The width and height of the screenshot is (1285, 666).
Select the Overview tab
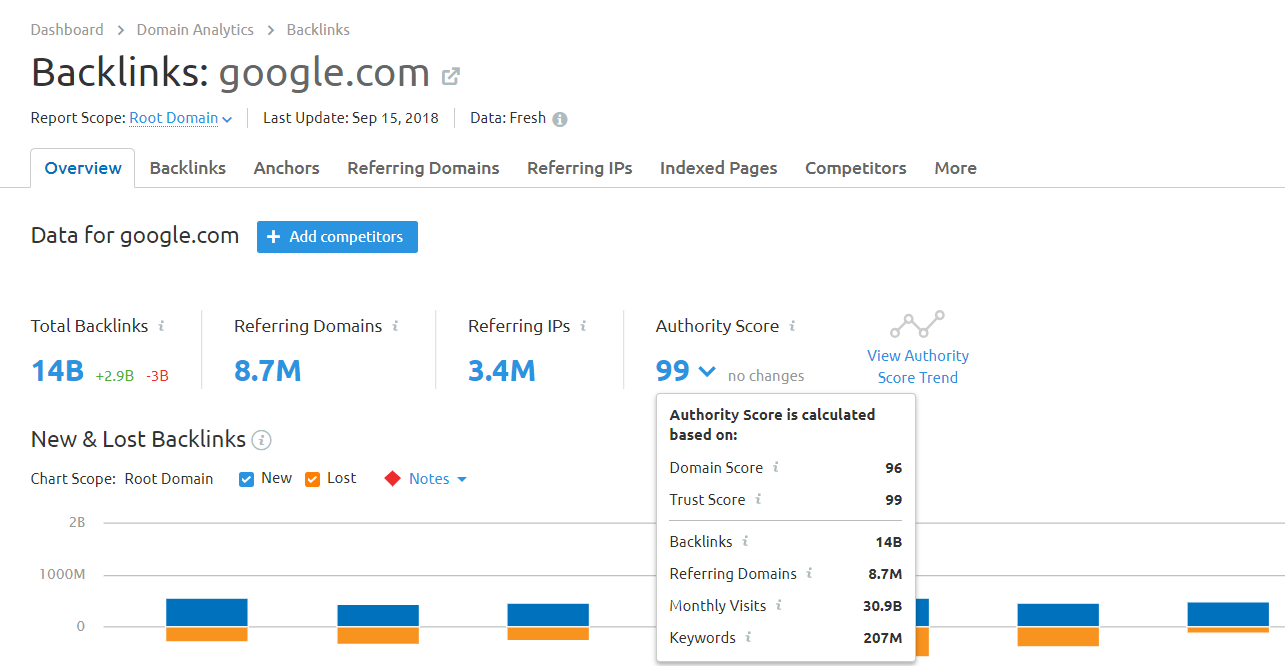[83, 168]
